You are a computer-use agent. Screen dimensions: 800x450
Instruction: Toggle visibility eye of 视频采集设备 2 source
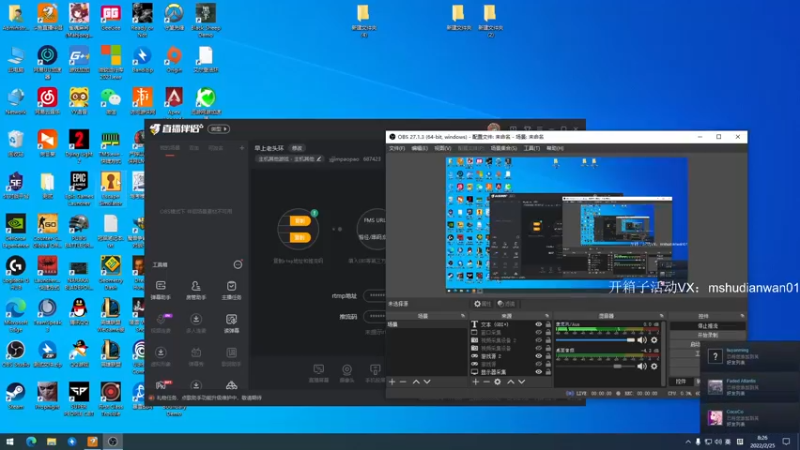pos(538,340)
